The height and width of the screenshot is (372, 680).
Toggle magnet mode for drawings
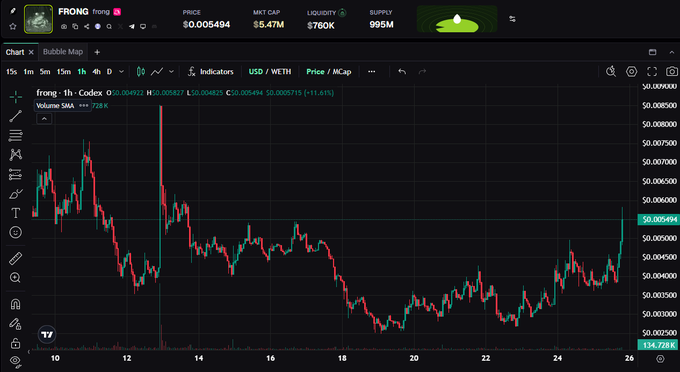point(15,304)
